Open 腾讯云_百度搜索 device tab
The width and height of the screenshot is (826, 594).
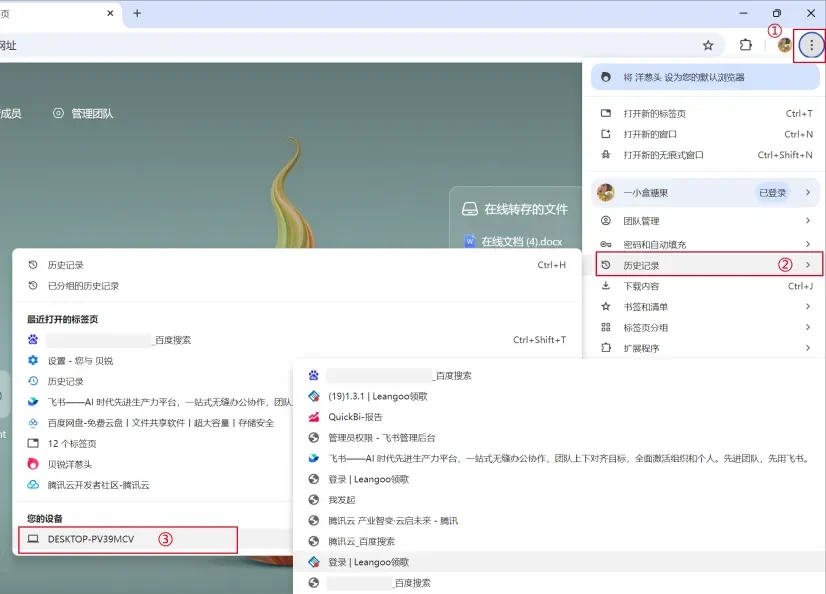click(x=558, y=541)
